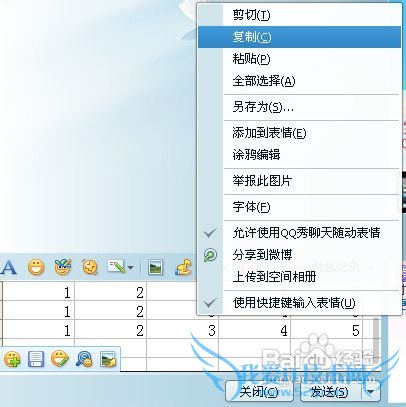The image size is (406, 407).
Task: Add image to emoticons via smiley-plus icon
Action: (x=12, y=359)
